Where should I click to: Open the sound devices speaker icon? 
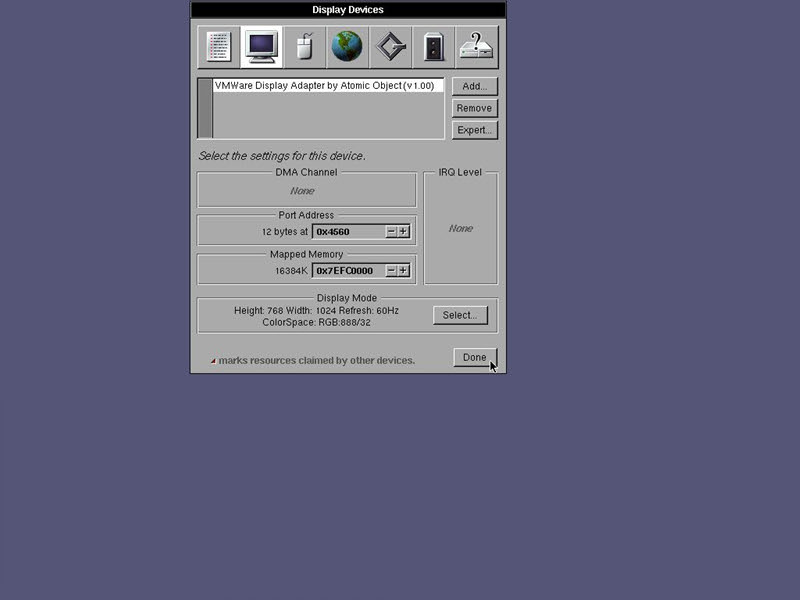tap(433, 47)
